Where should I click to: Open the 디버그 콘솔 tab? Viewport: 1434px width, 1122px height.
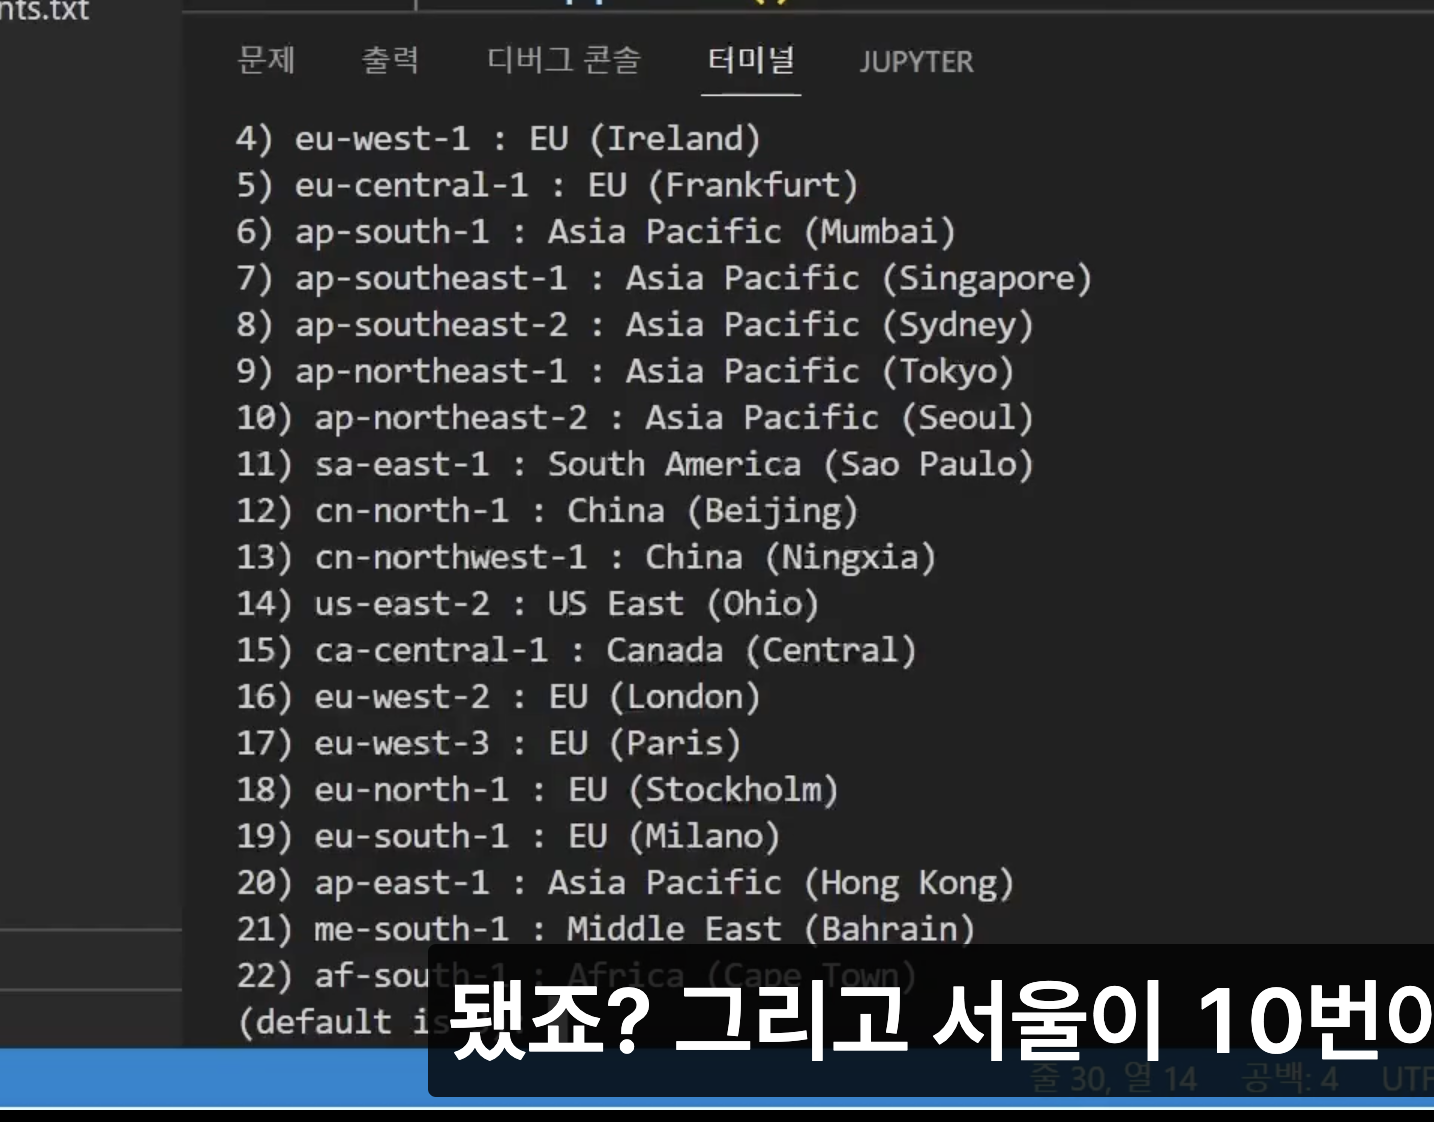point(563,60)
